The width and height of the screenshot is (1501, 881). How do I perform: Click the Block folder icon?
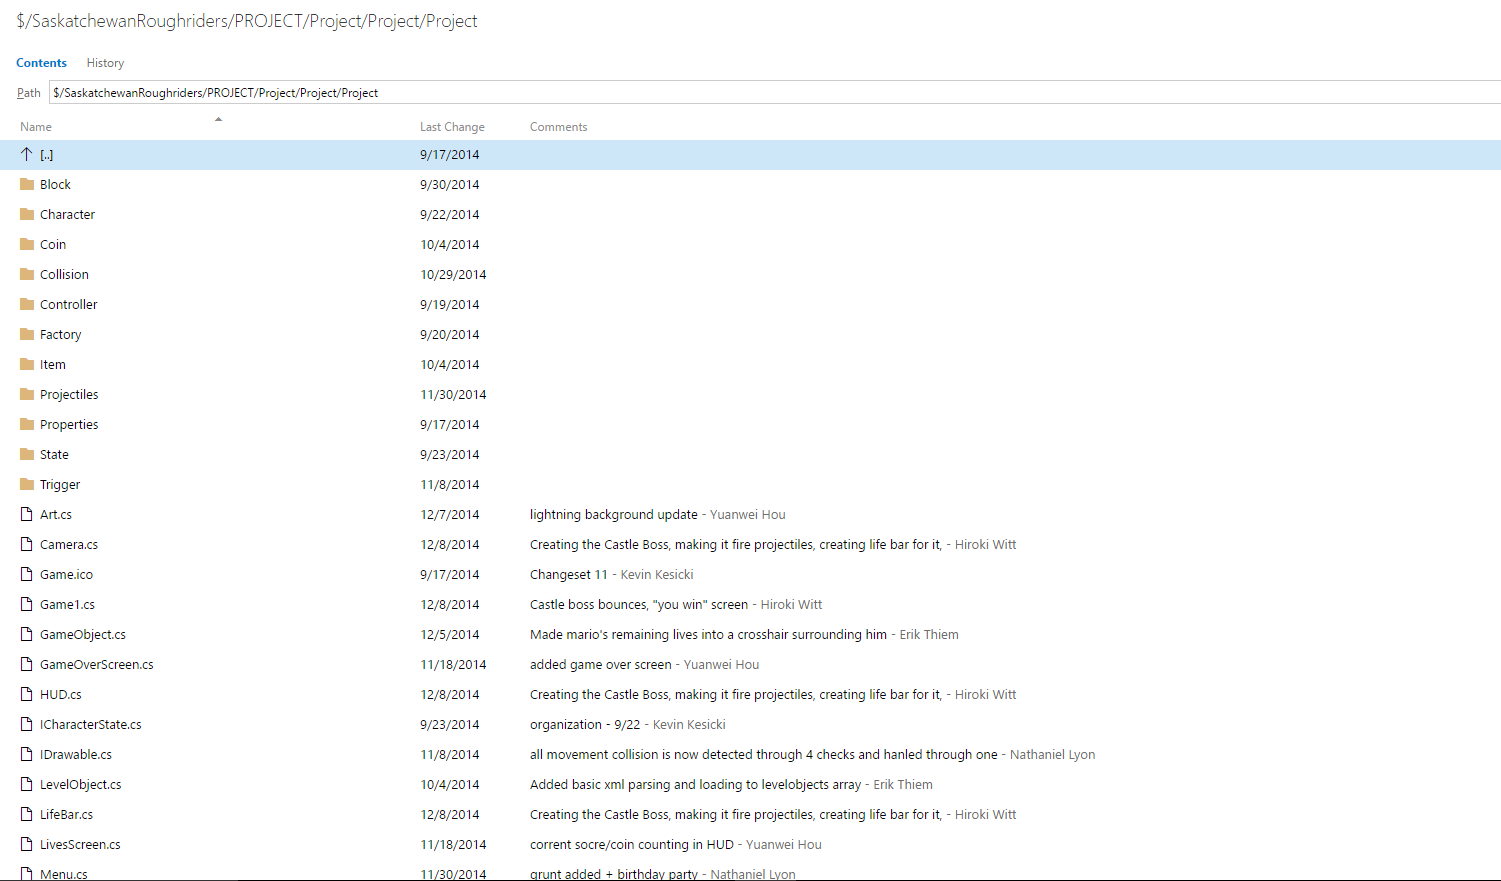(27, 184)
